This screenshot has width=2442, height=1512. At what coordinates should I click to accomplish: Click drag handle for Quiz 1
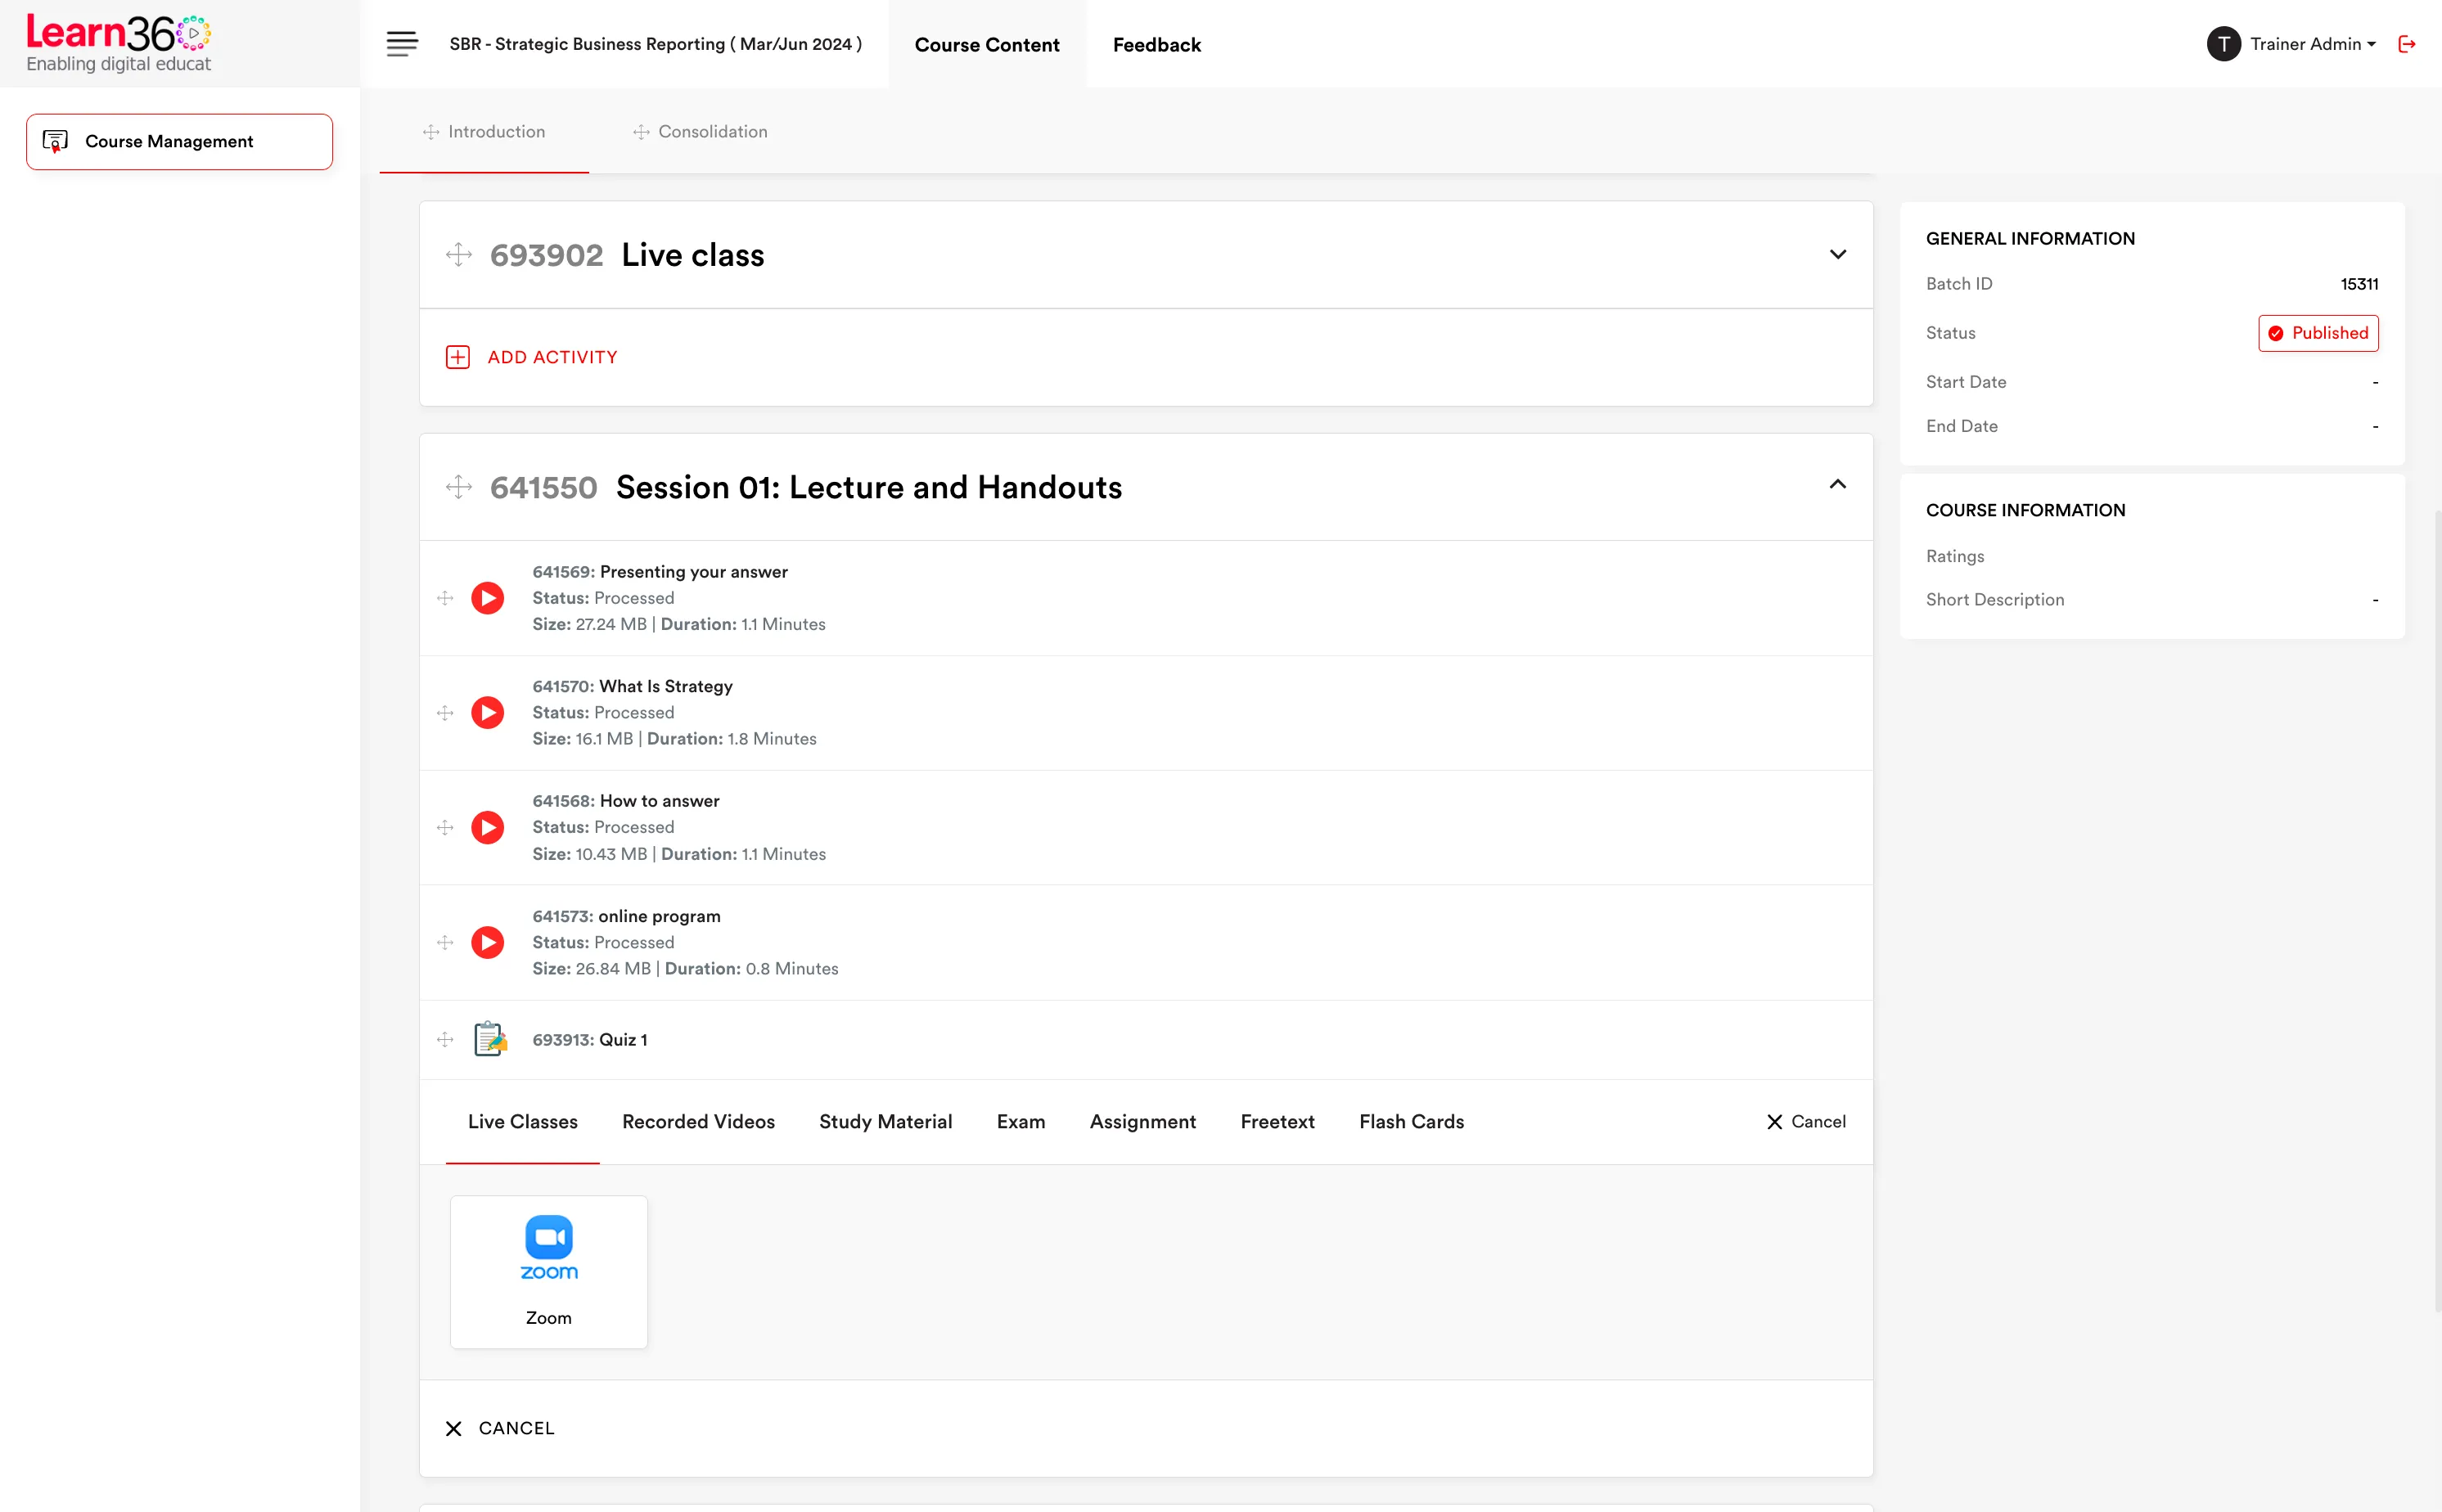[445, 1040]
